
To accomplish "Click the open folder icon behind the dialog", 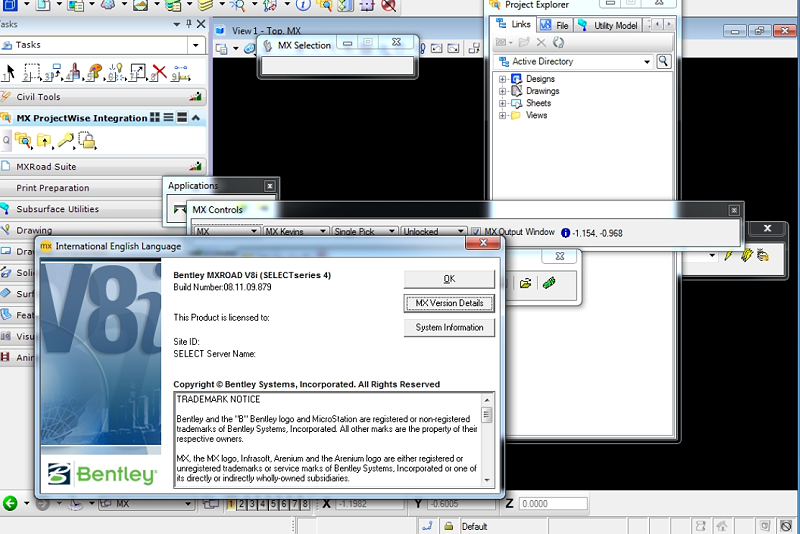I will tap(525, 284).
